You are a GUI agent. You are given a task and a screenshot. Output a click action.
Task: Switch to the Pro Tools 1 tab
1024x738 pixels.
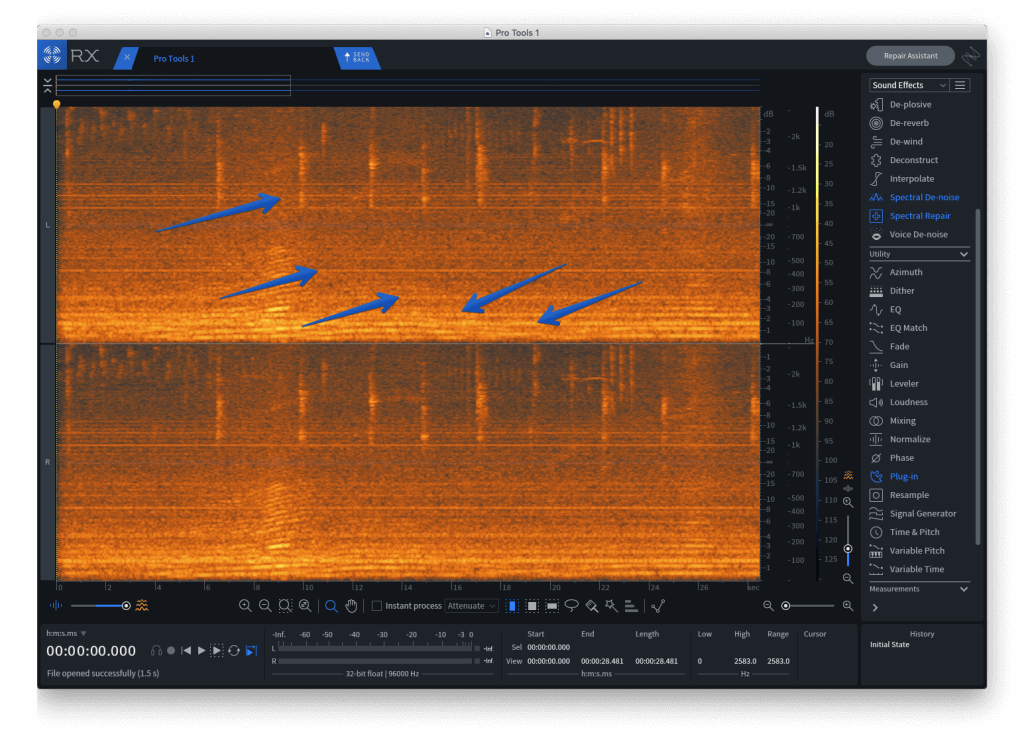point(174,58)
